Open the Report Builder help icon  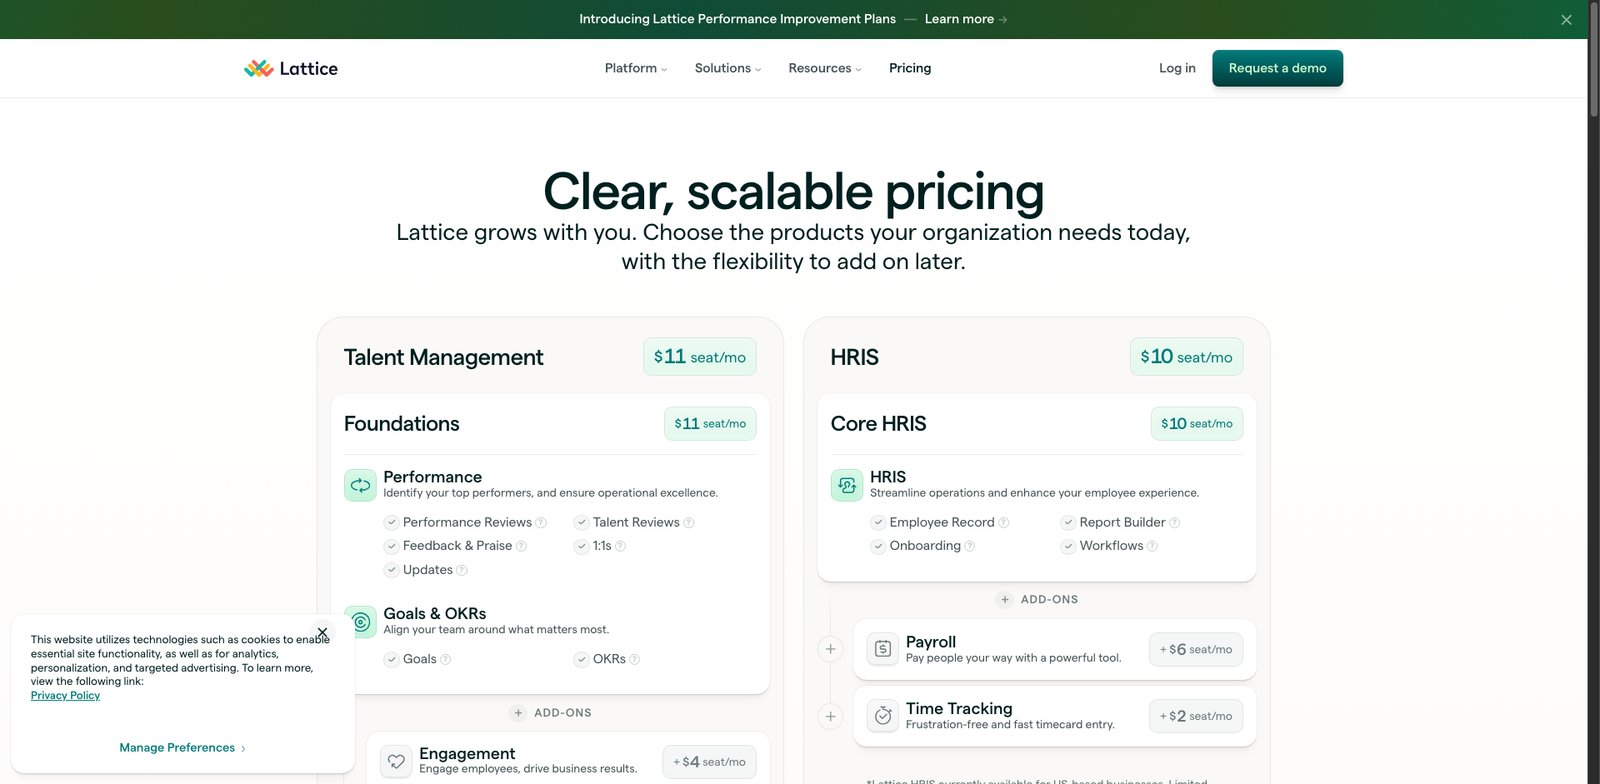click(x=1175, y=523)
